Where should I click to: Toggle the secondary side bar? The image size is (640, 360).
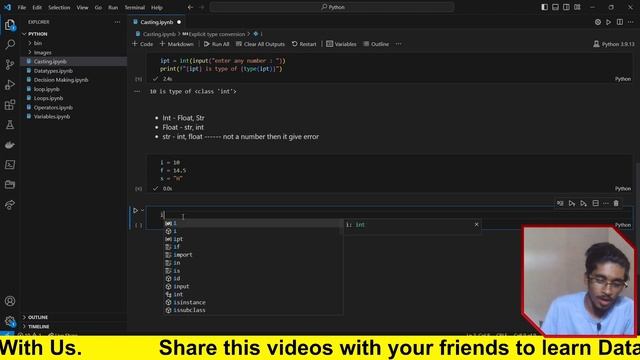566,7
